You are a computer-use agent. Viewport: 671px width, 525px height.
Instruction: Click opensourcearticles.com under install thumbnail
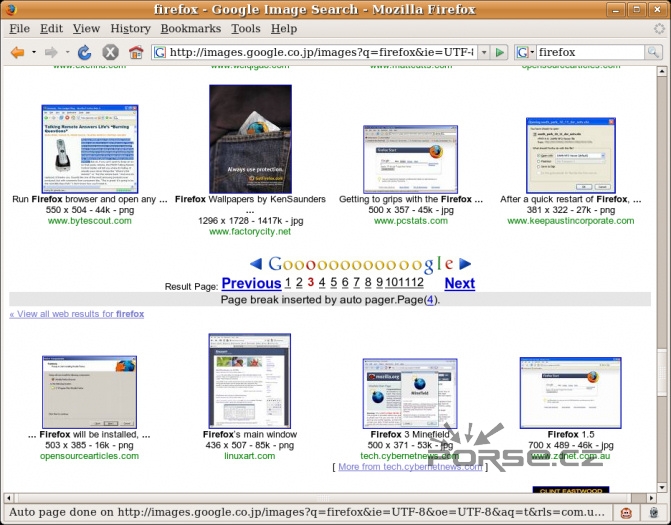(89, 456)
